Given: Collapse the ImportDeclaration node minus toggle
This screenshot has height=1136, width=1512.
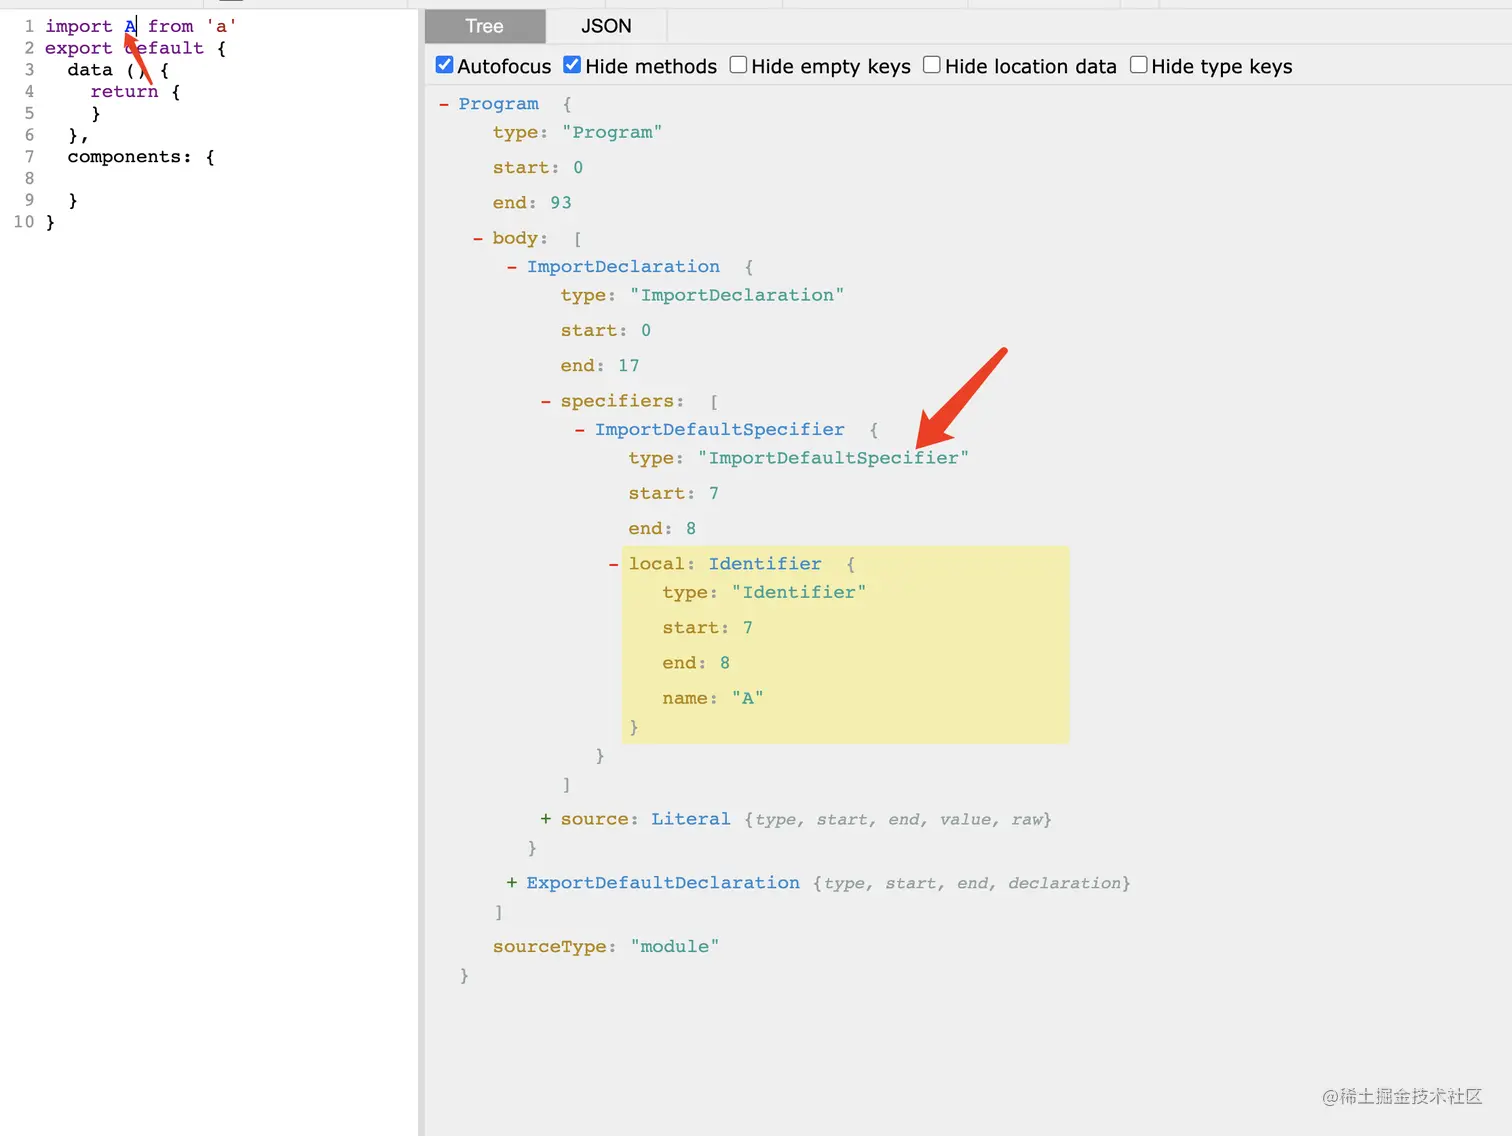Looking at the screenshot, I should click(x=512, y=267).
